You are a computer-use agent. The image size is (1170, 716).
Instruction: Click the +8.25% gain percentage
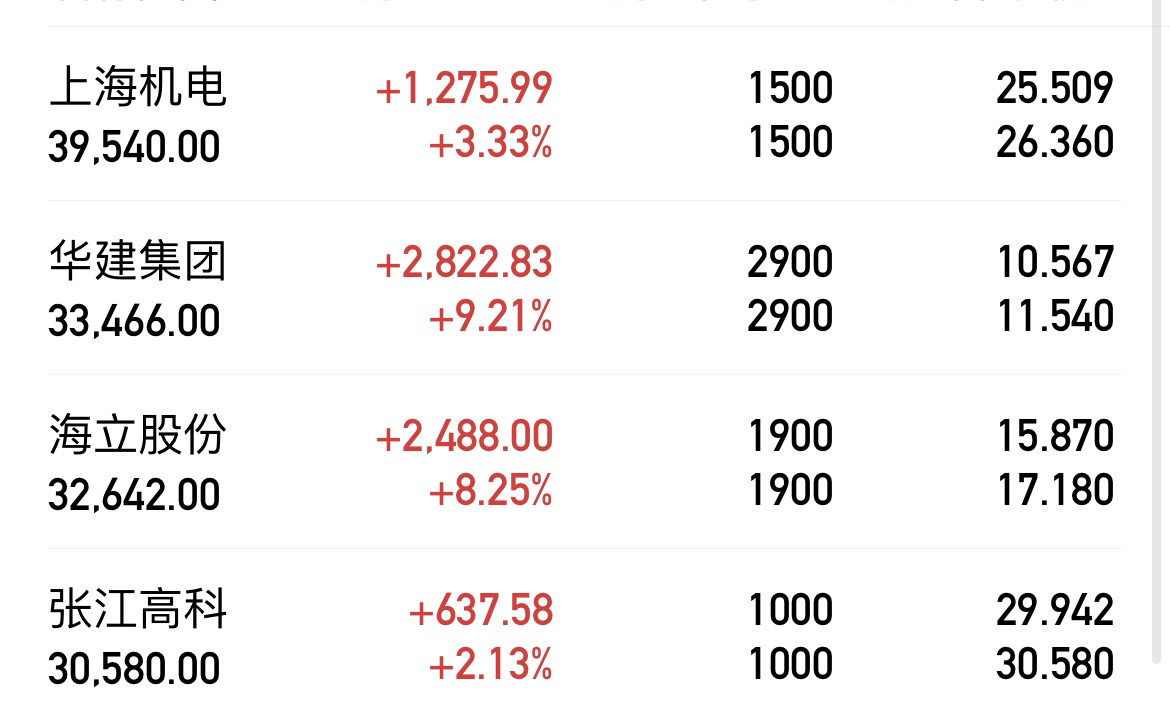click(x=490, y=490)
